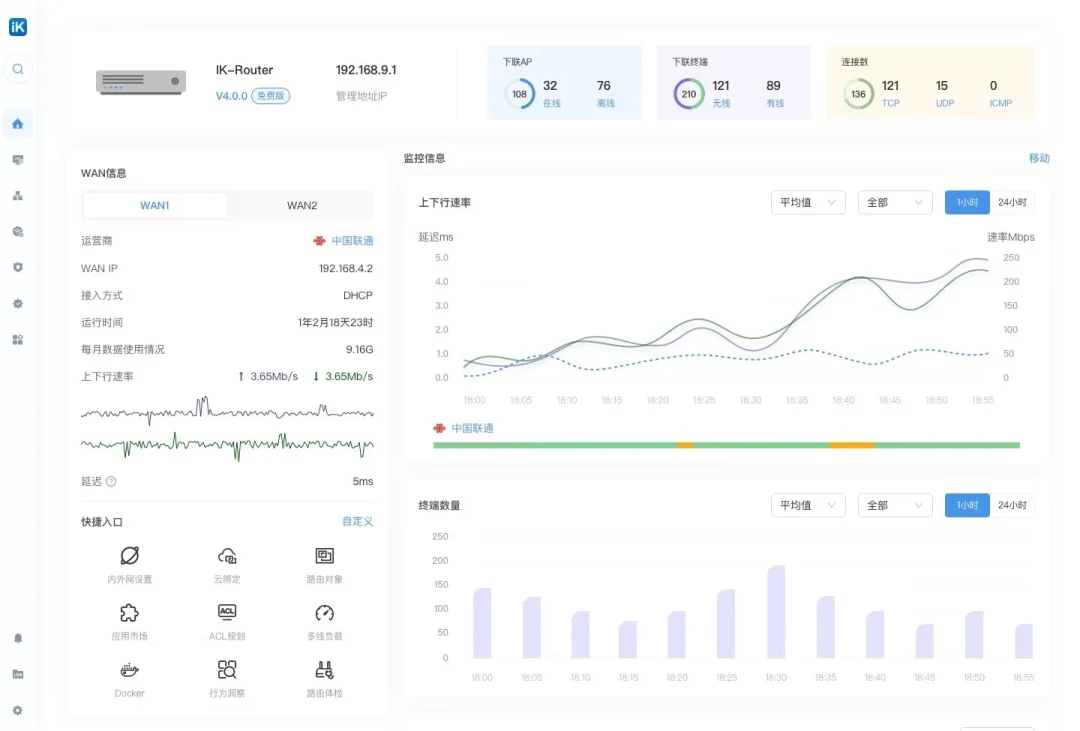Open 多线负载 gauge icon
This screenshot has width=1080, height=731.
(x=324, y=612)
